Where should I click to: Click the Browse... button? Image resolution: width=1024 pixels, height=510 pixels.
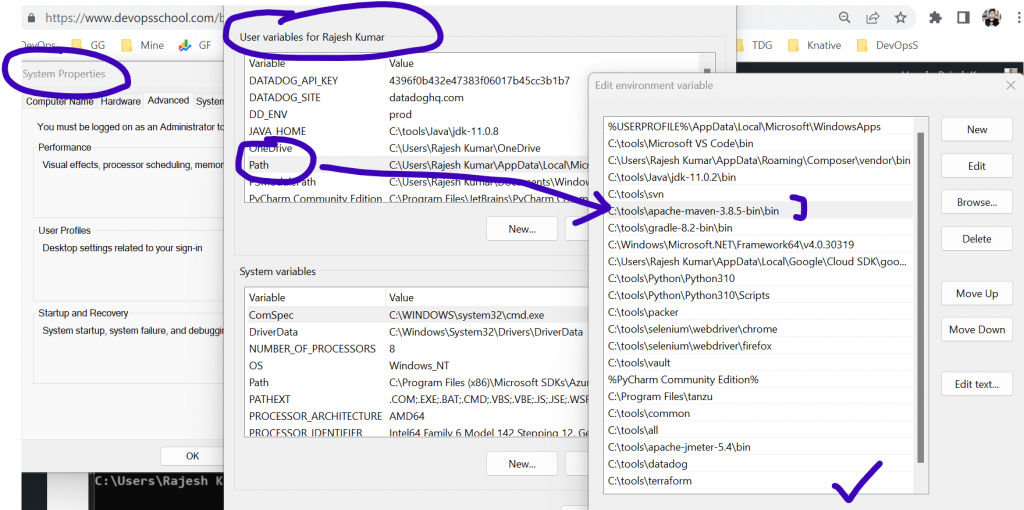pyautogui.click(x=976, y=202)
